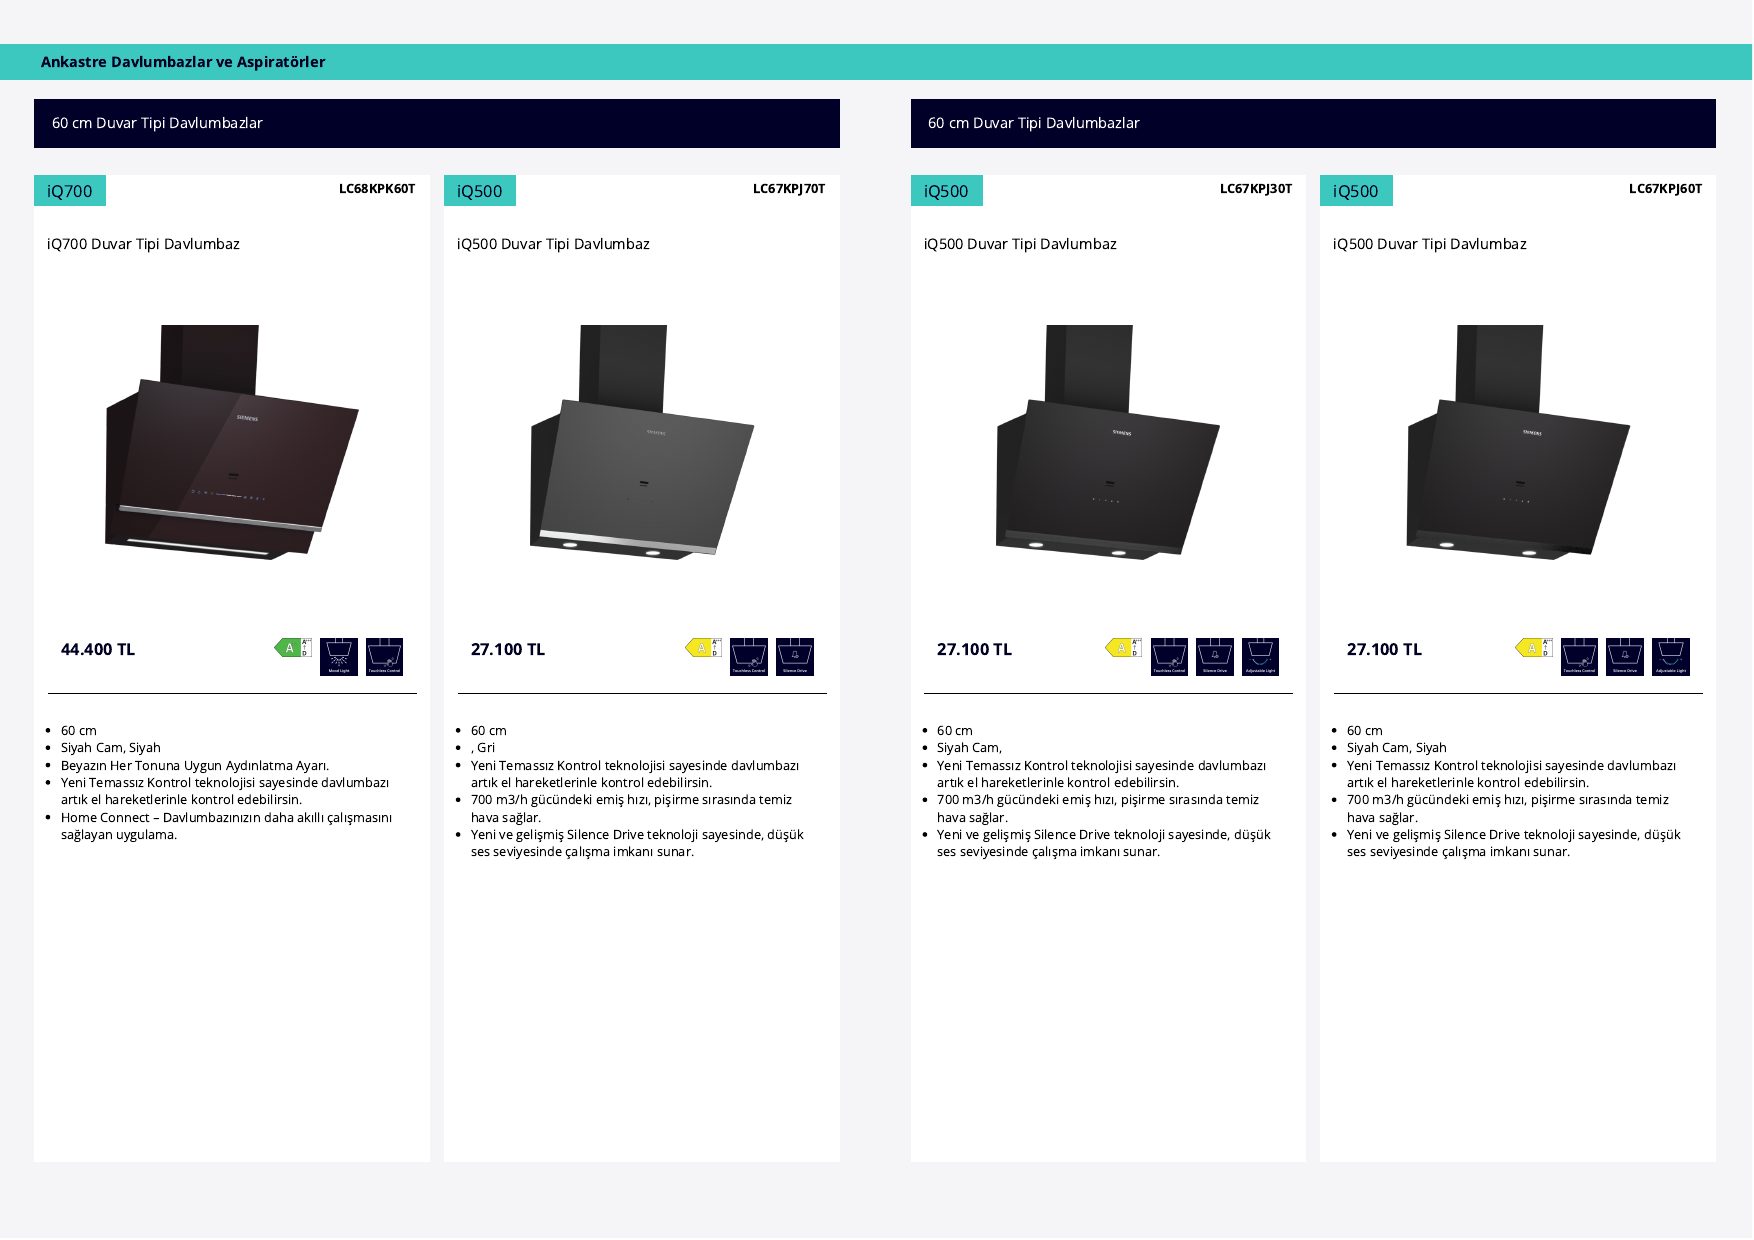Click the energy label on LC67KPJ30T card
Screen dimensions: 1754x1240
1123,648
